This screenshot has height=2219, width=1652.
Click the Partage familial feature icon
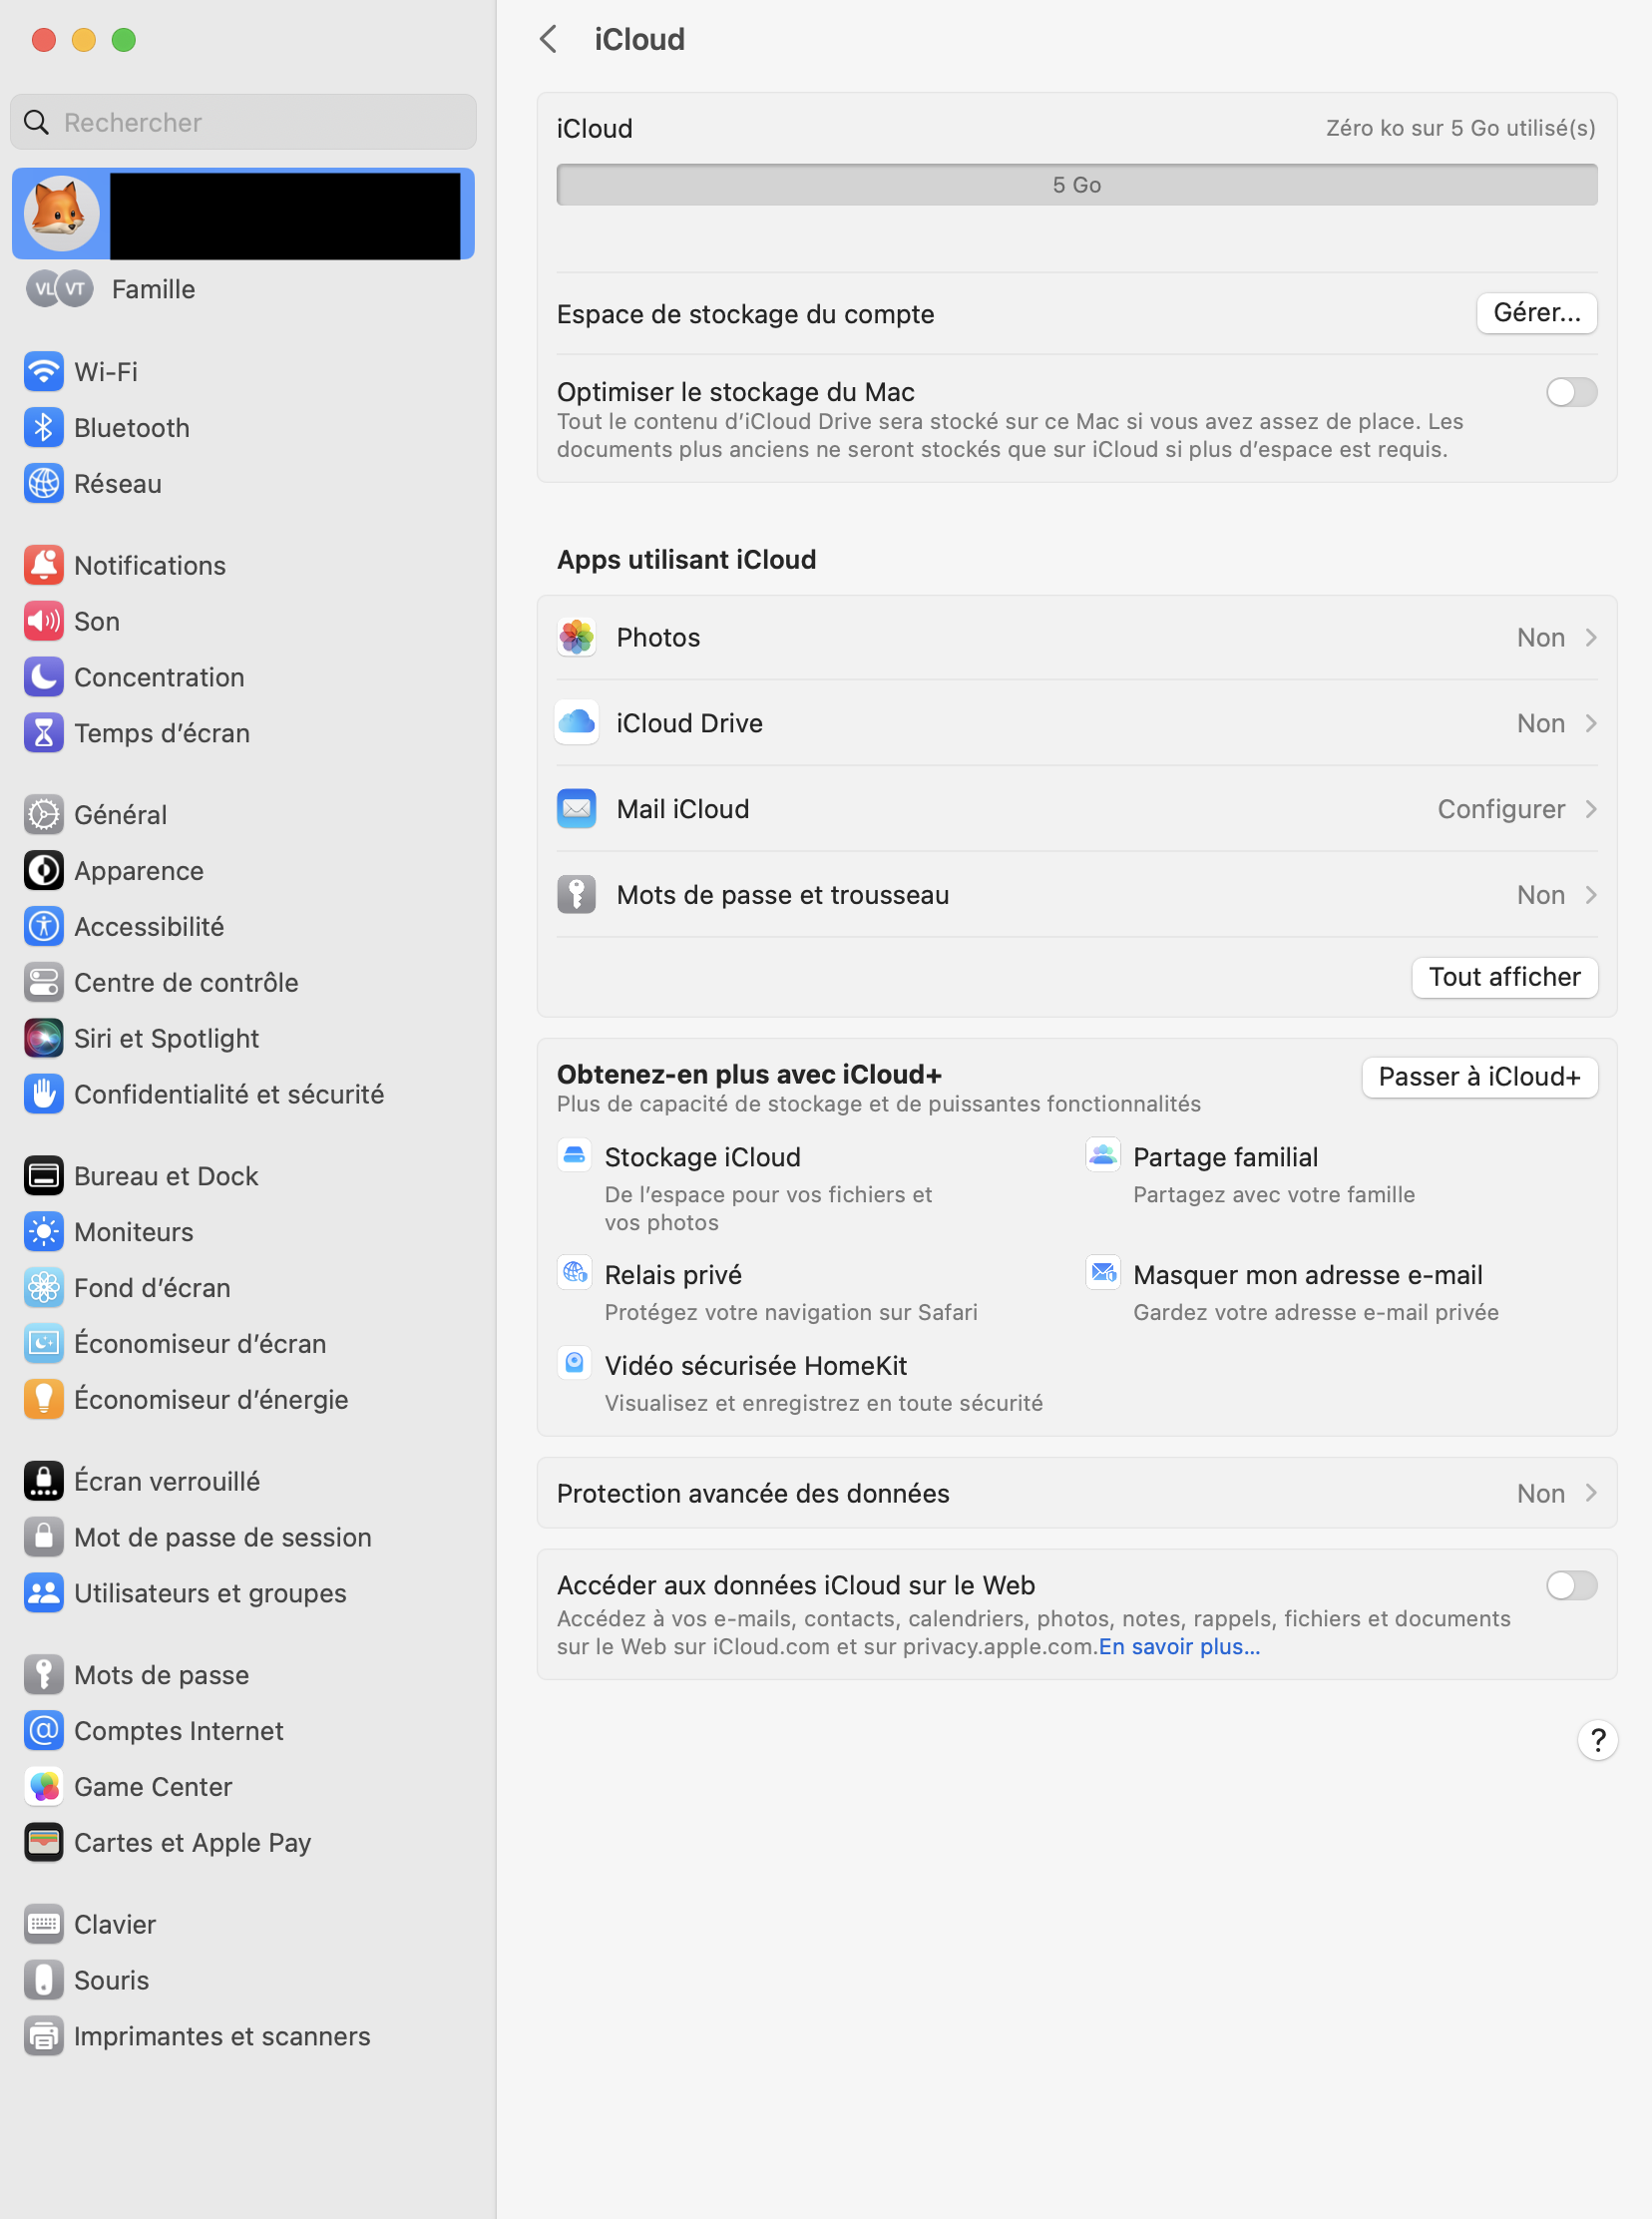point(1103,1157)
